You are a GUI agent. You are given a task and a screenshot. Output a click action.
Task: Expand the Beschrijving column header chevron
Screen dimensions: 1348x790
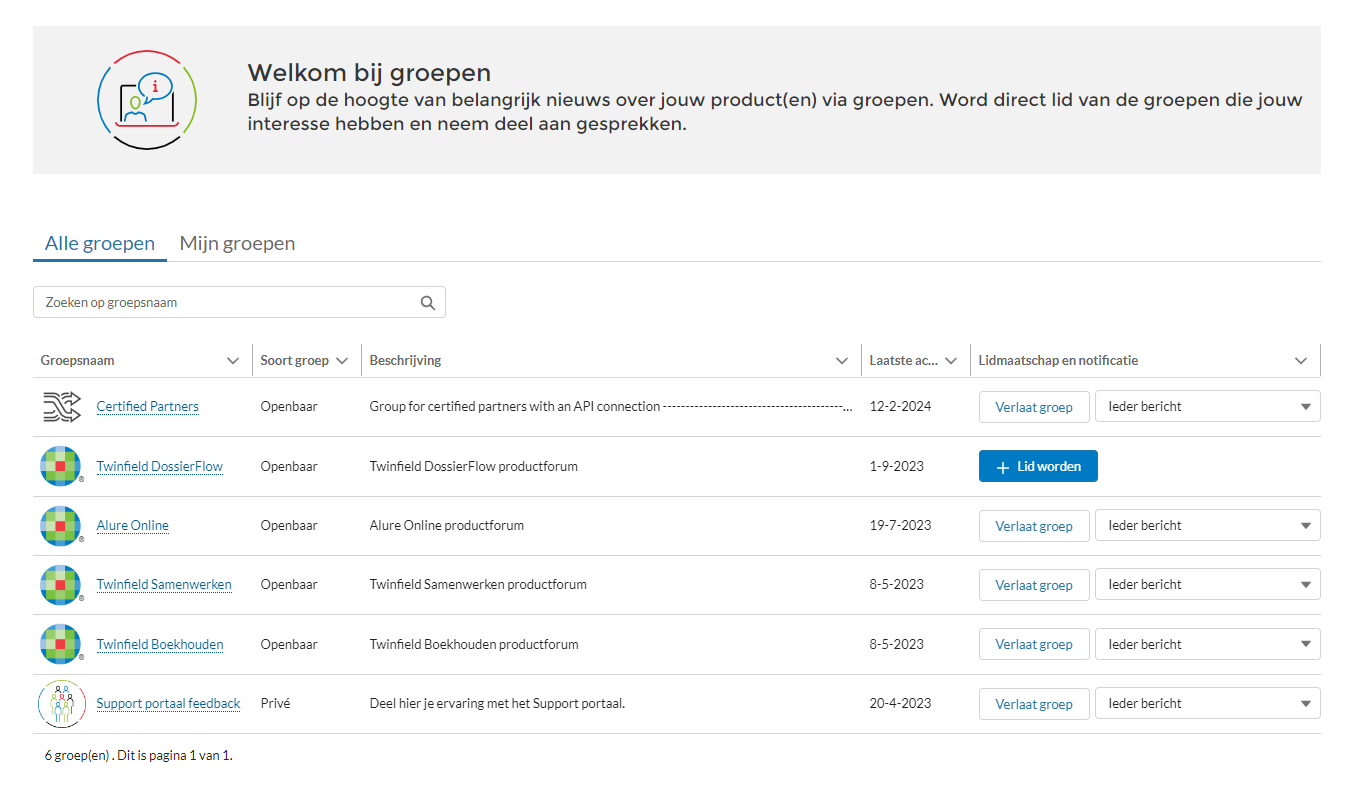842,361
